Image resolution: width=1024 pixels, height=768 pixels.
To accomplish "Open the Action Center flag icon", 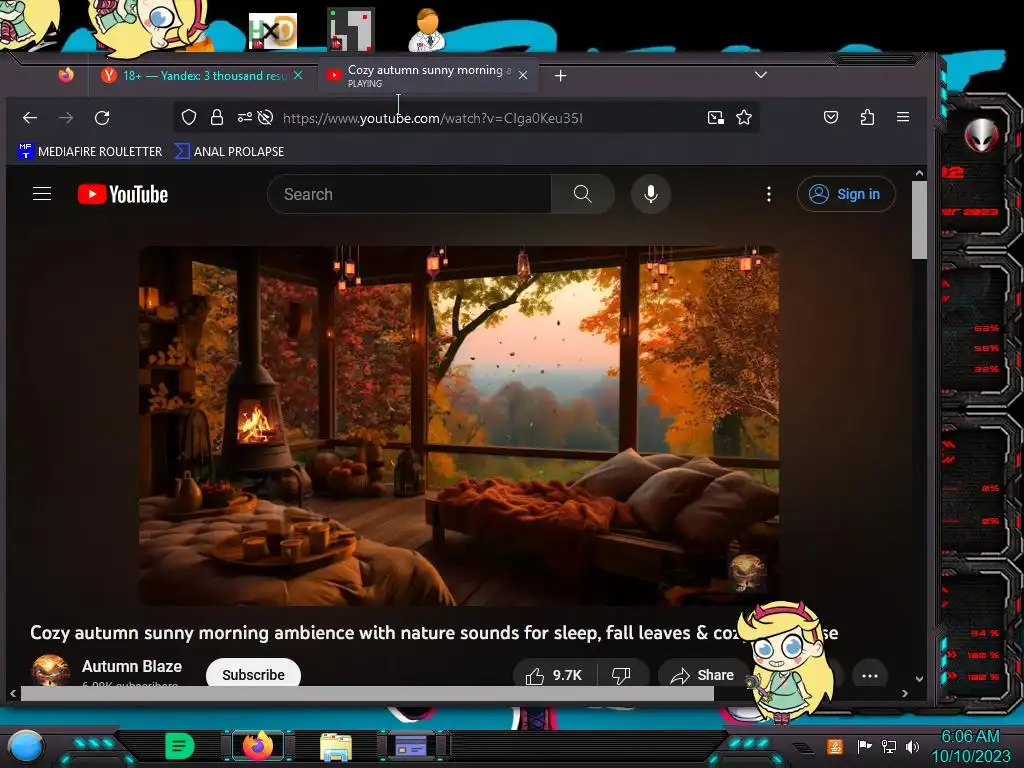I will (x=865, y=746).
